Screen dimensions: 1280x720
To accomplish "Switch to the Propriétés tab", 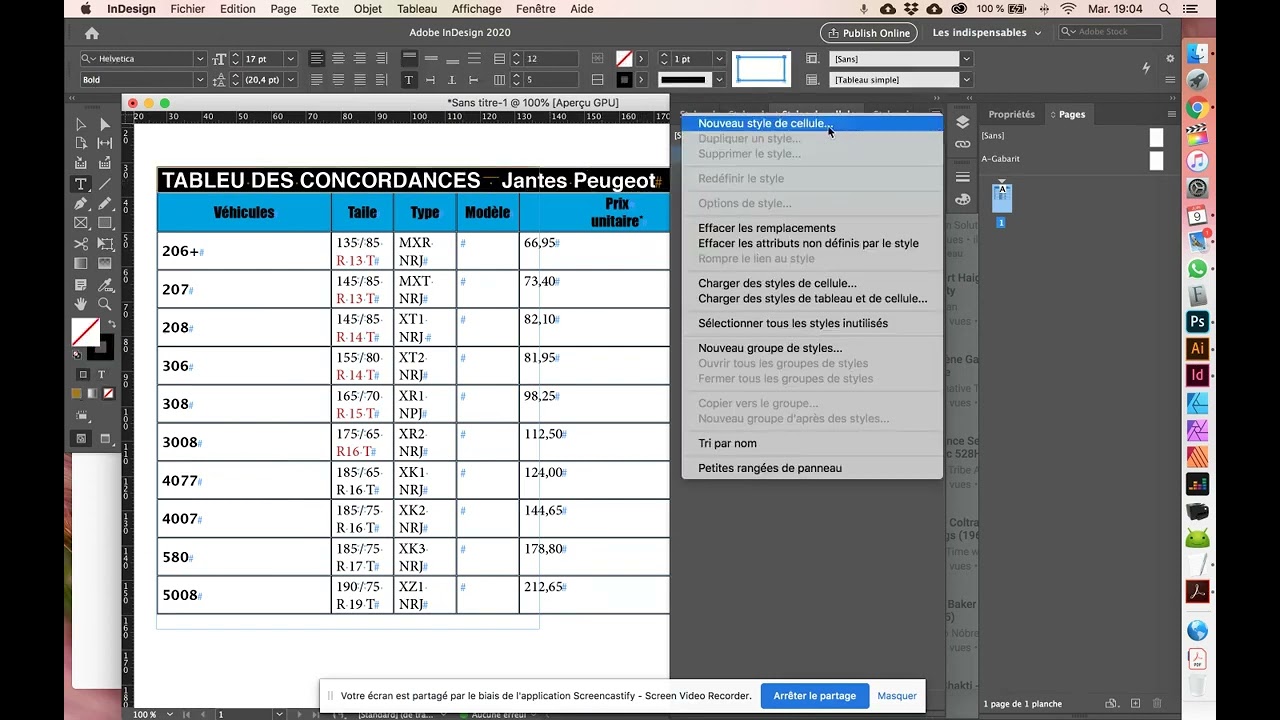I will point(1011,114).
